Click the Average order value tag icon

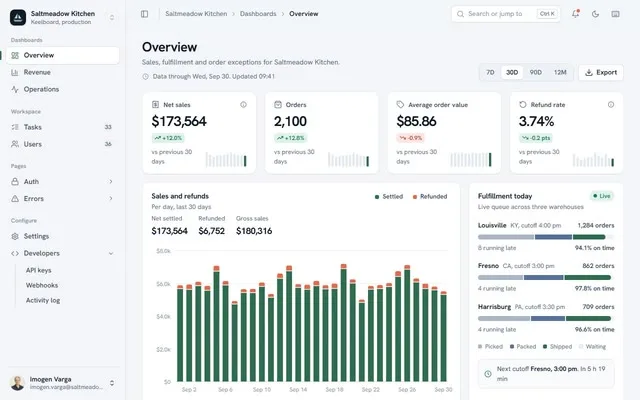[x=400, y=105]
